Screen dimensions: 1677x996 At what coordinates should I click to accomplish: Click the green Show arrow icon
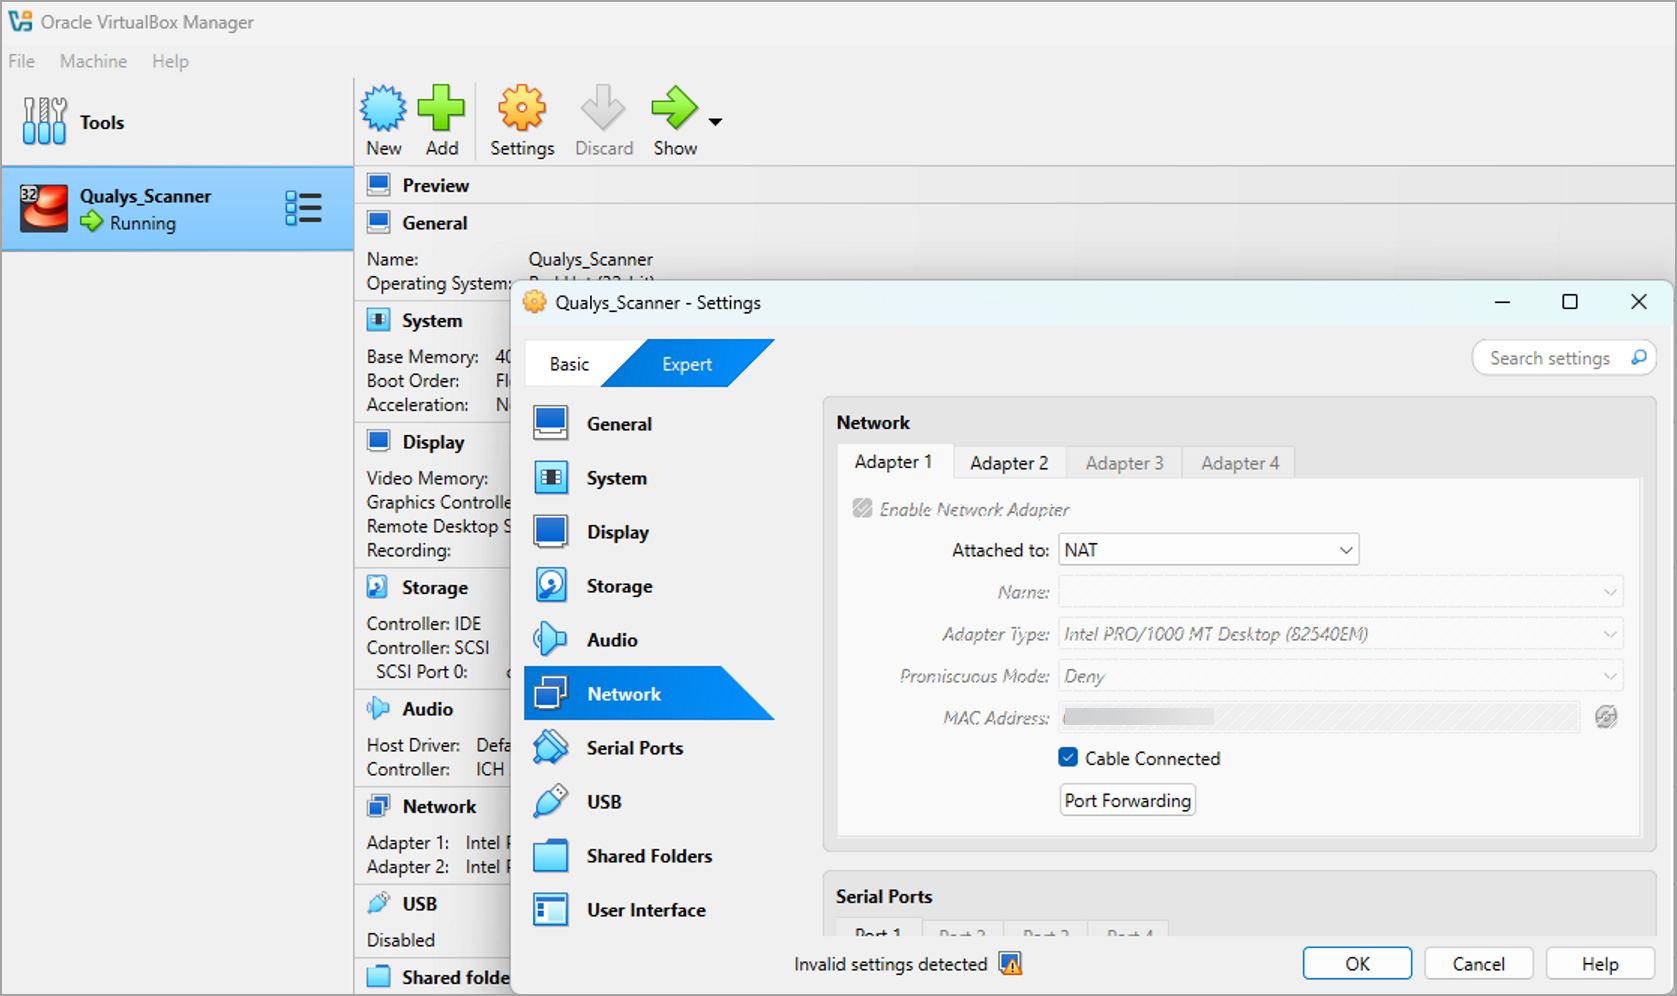coord(674,109)
